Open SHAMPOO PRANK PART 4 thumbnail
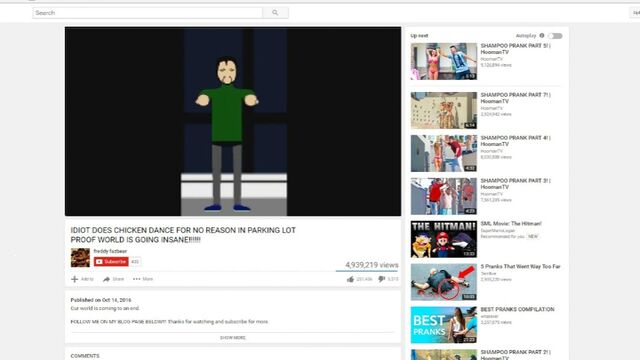640x360 pixels. pos(444,153)
